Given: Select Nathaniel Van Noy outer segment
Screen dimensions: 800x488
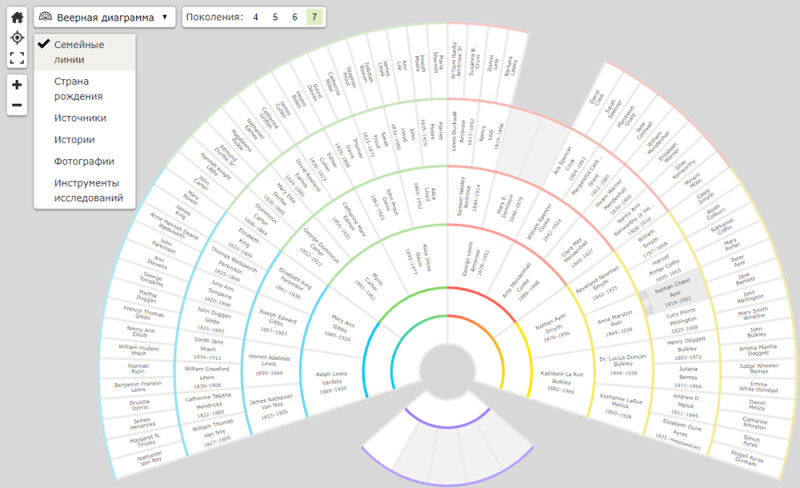Looking at the screenshot, I should point(149,458).
